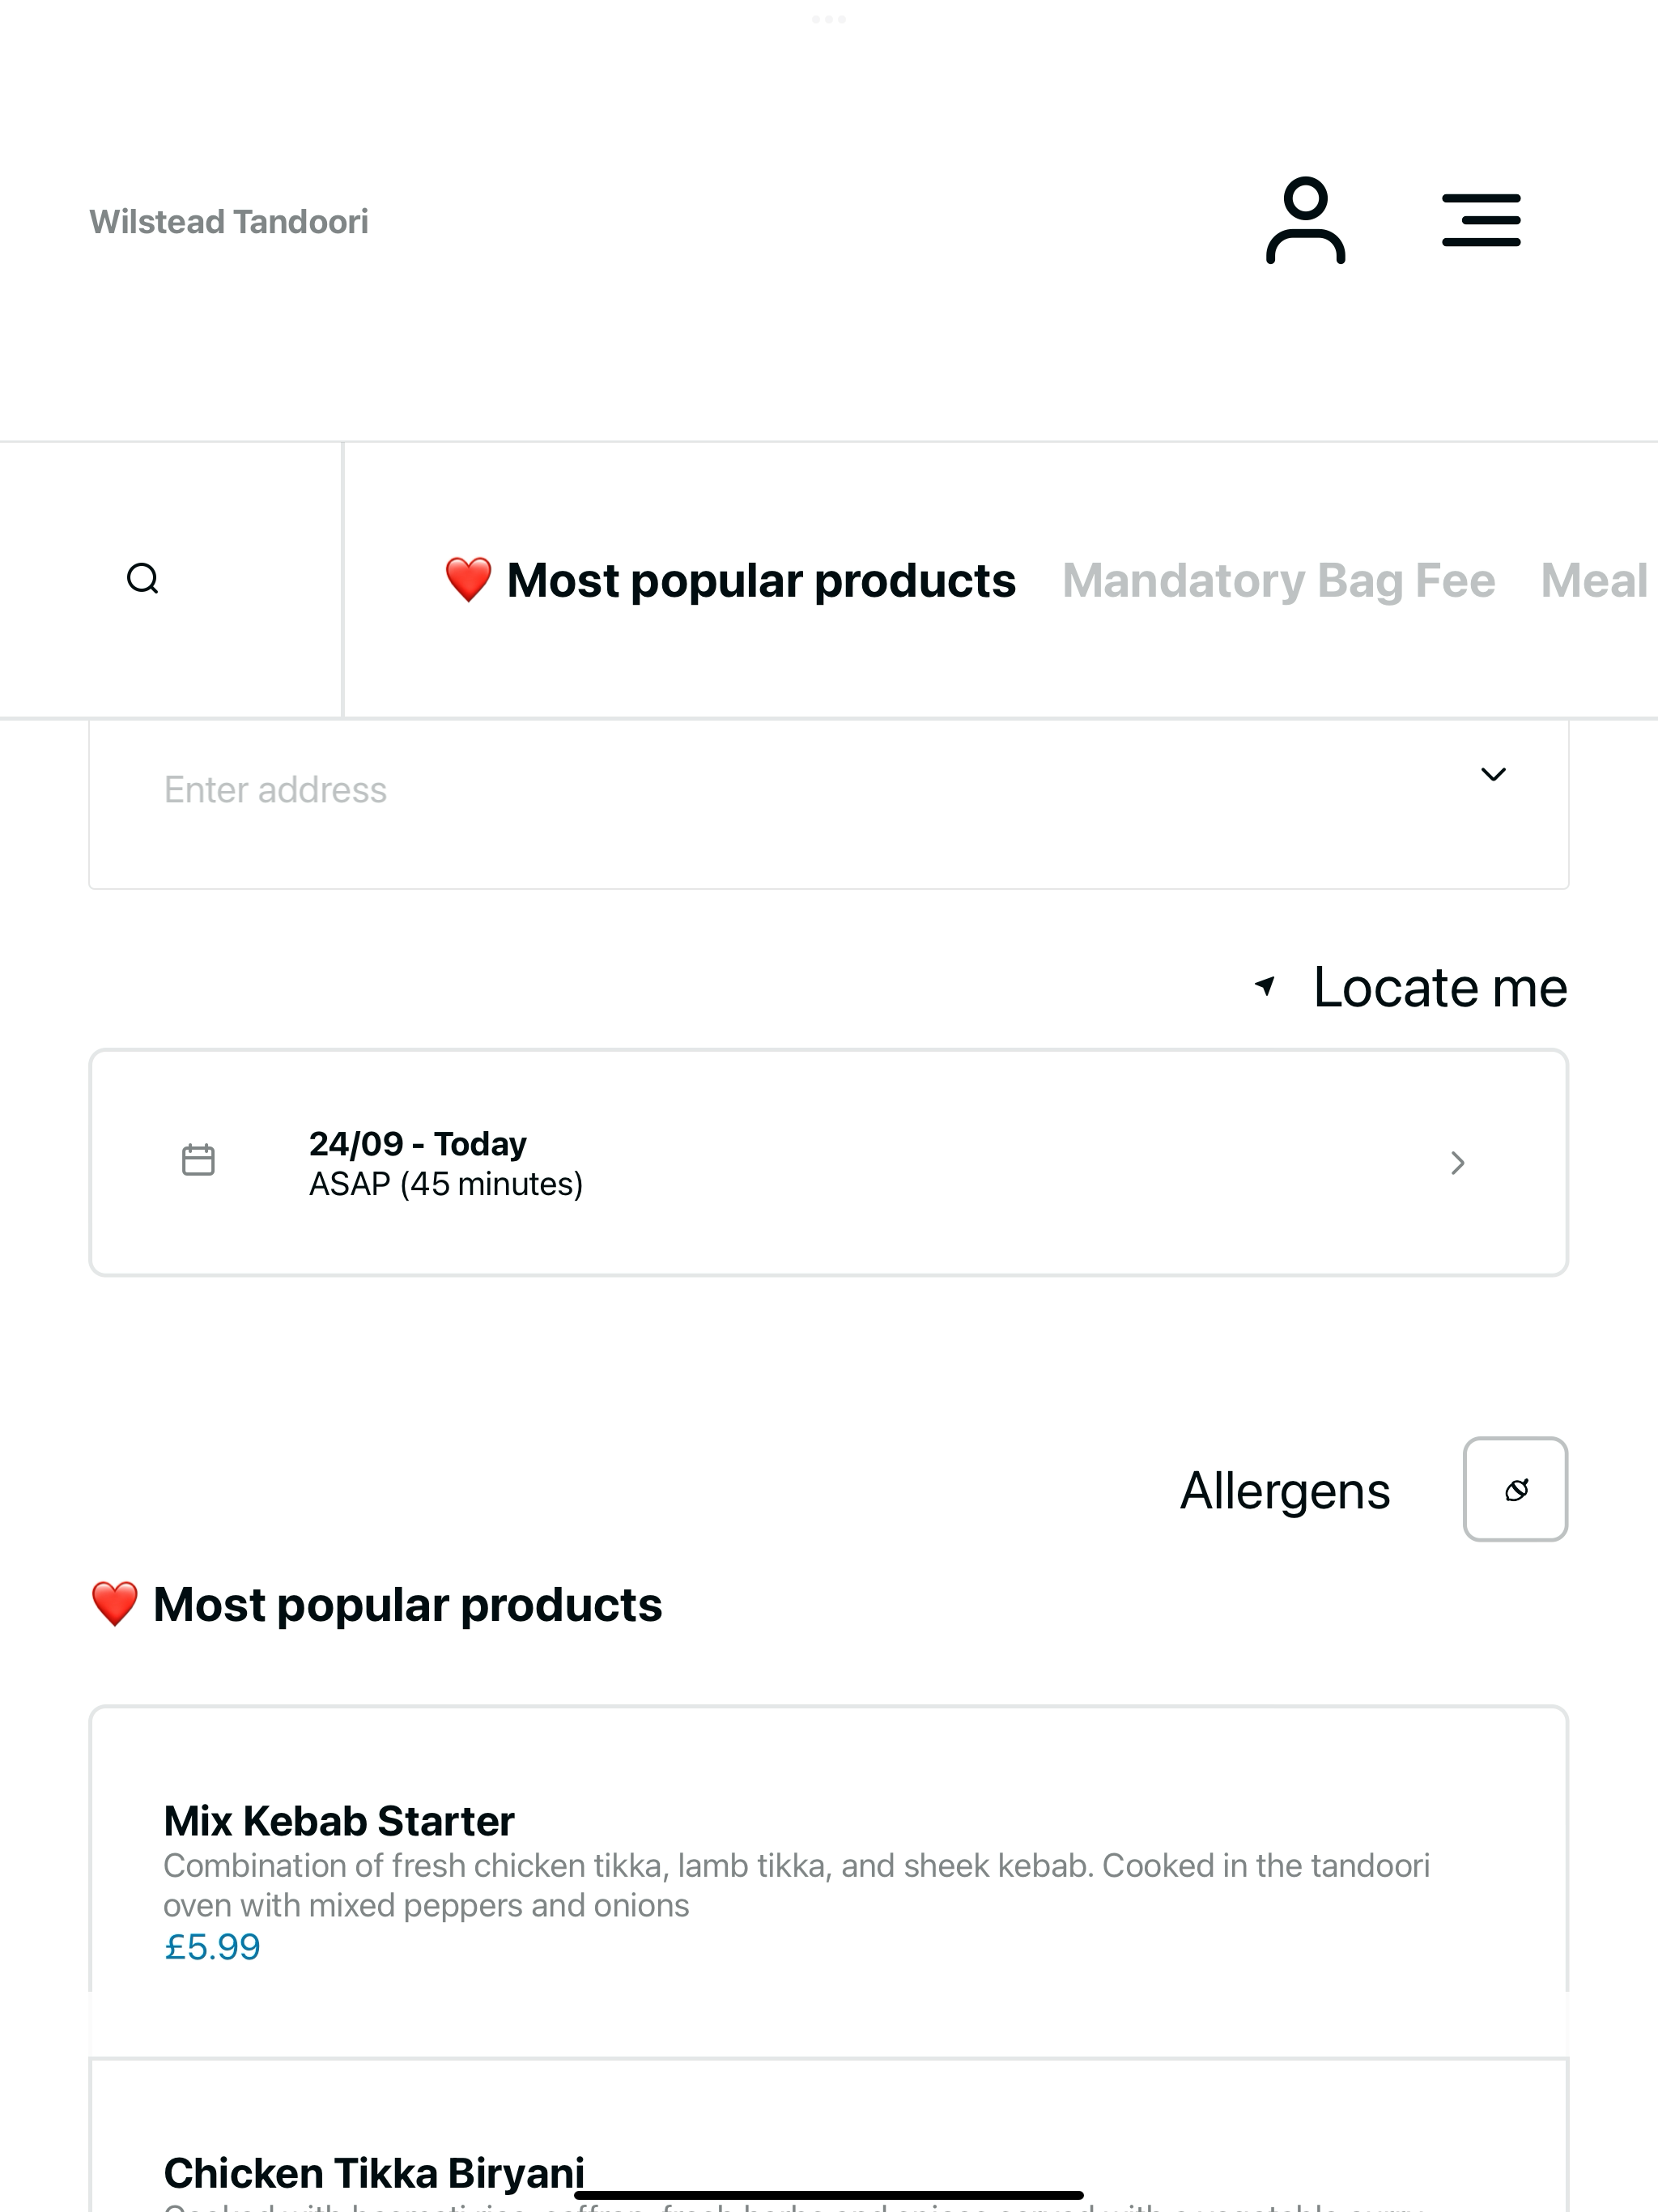The height and width of the screenshot is (2212, 1658).
Task: Open the Allergens filter icon button
Action: pyautogui.click(x=1515, y=1489)
